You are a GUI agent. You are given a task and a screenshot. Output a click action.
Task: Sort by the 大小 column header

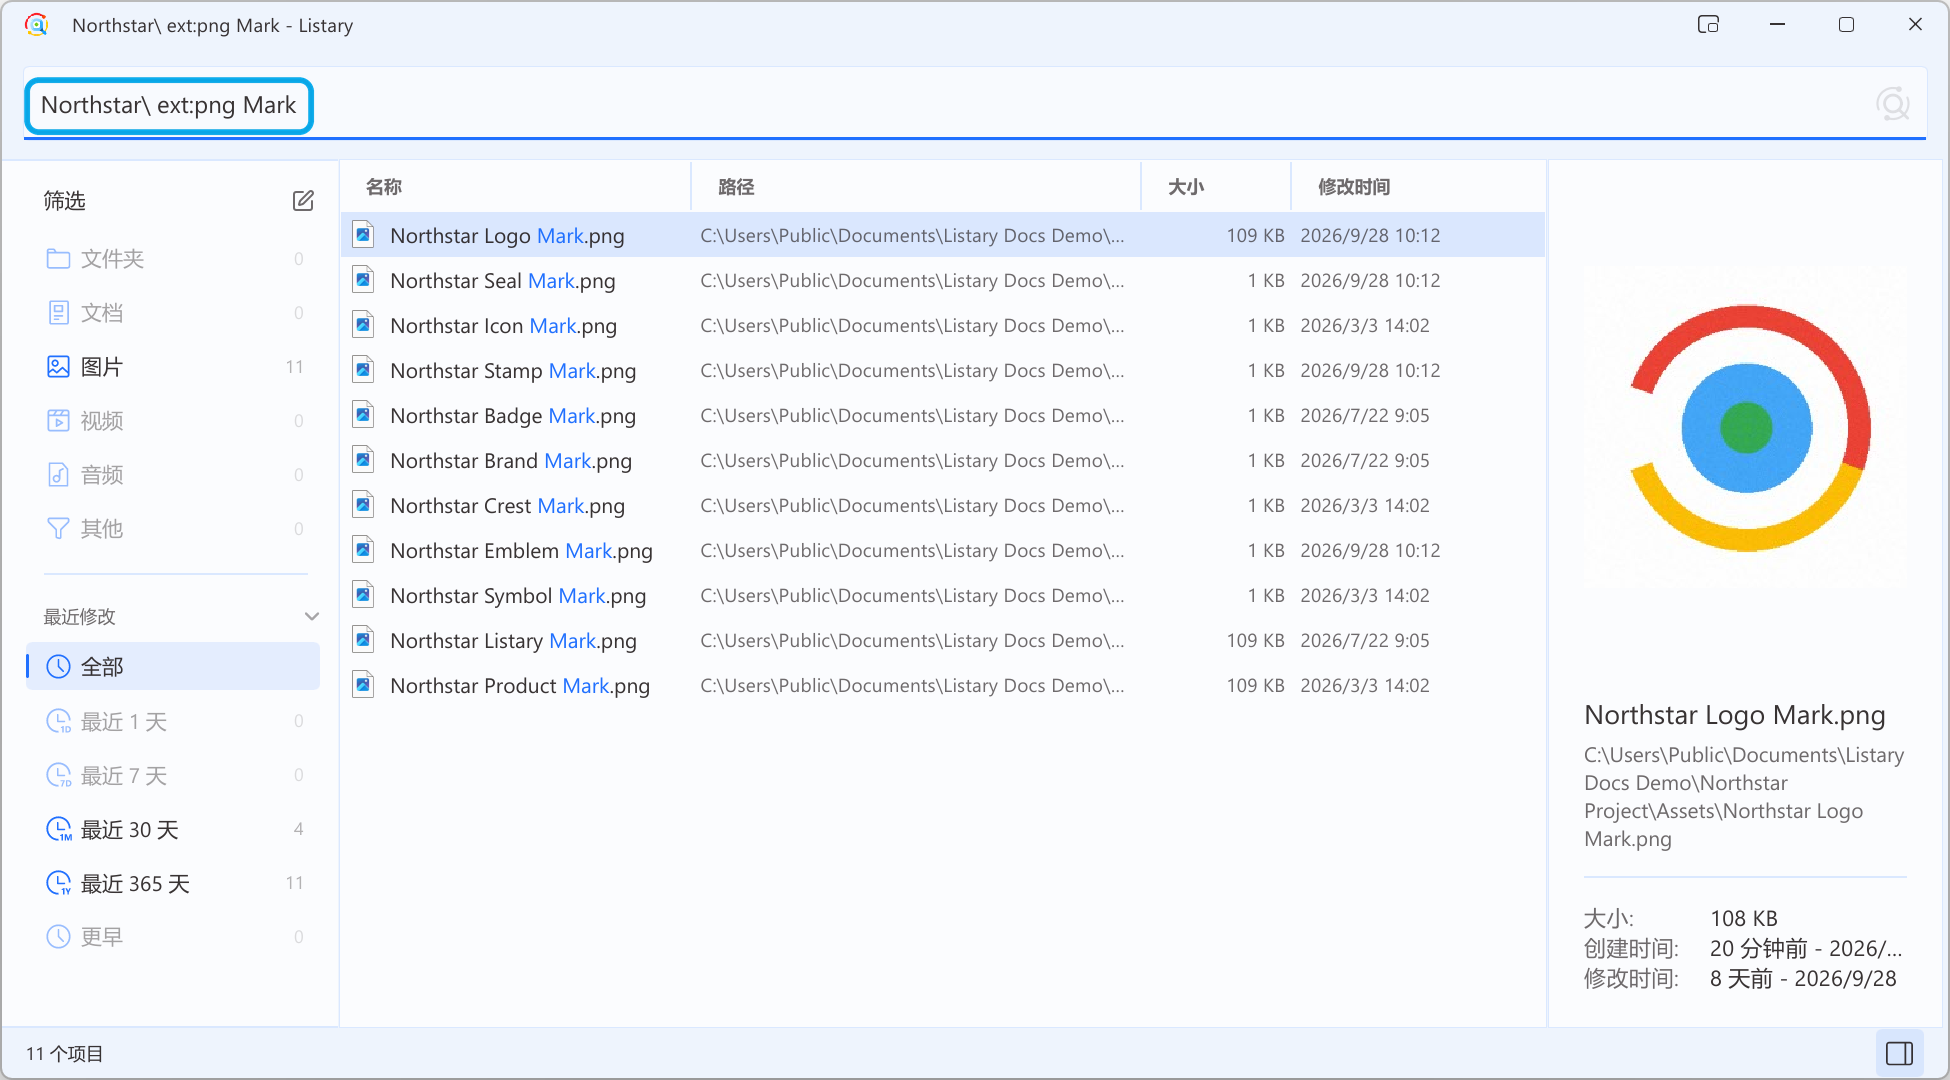pos(1216,187)
